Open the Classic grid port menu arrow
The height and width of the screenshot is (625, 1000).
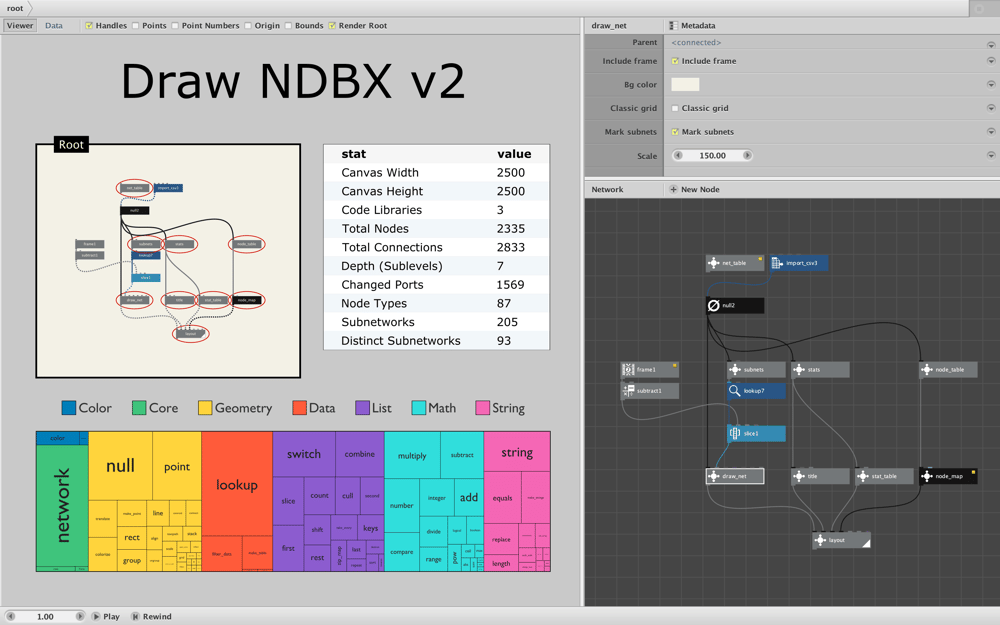[991, 108]
